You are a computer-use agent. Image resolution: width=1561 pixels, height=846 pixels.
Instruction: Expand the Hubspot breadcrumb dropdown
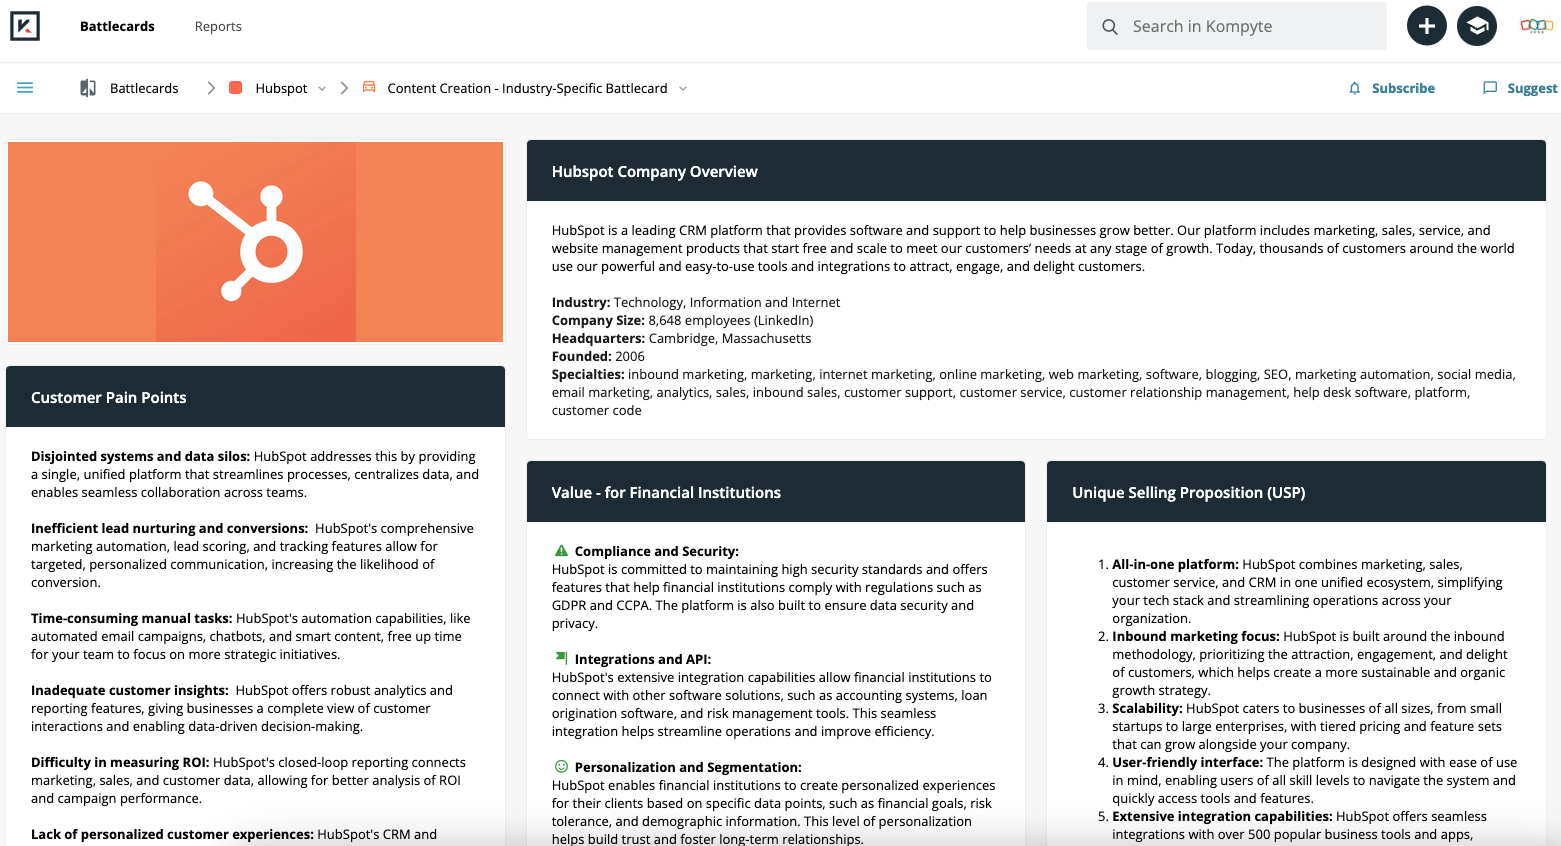(322, 89)
